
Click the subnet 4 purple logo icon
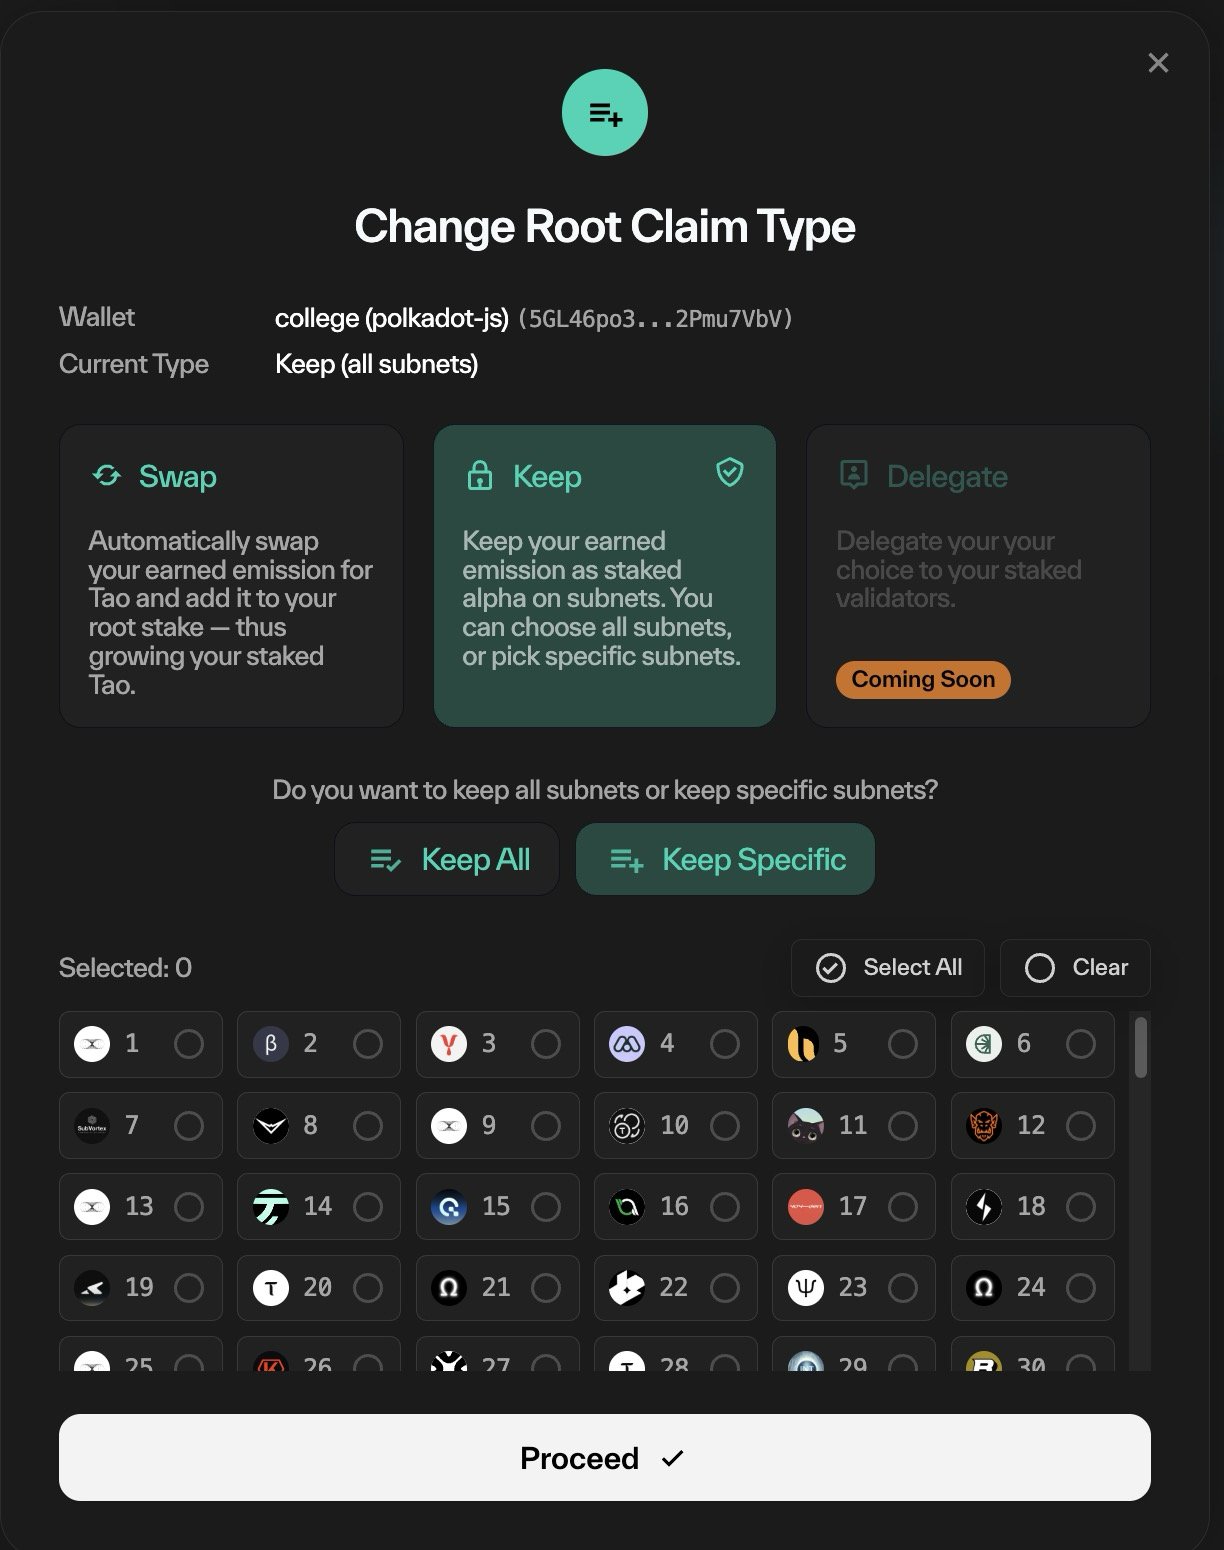pyautogui.click(x=627, y=1044)
